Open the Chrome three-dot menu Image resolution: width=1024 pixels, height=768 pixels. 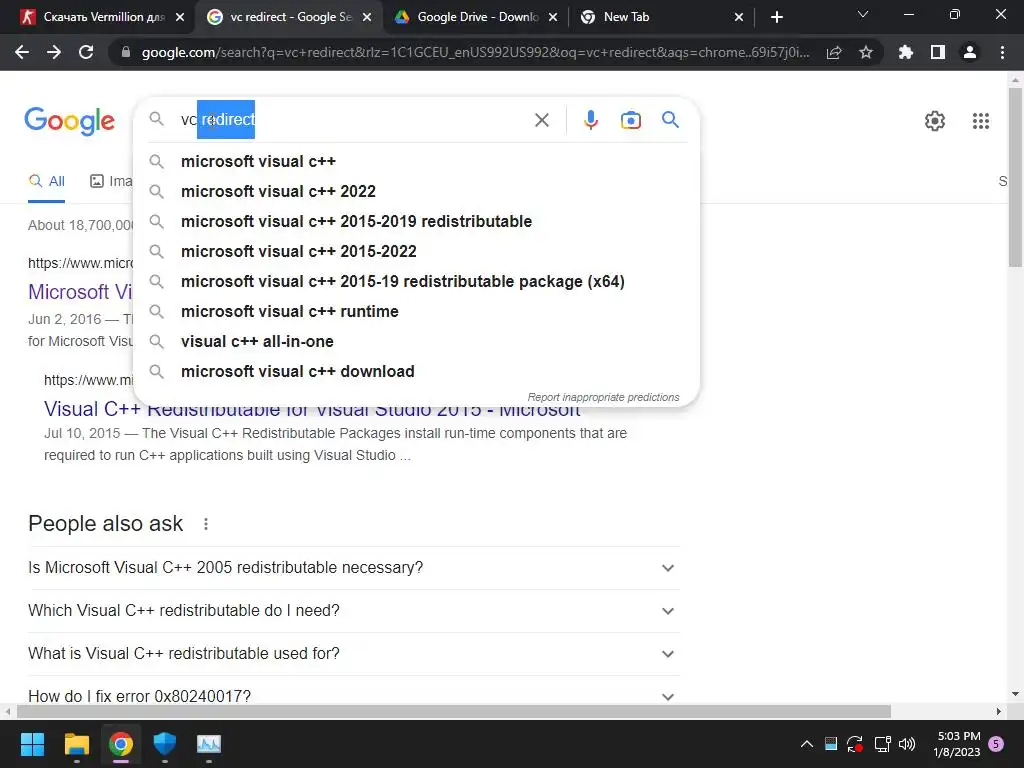point(1002,52)
